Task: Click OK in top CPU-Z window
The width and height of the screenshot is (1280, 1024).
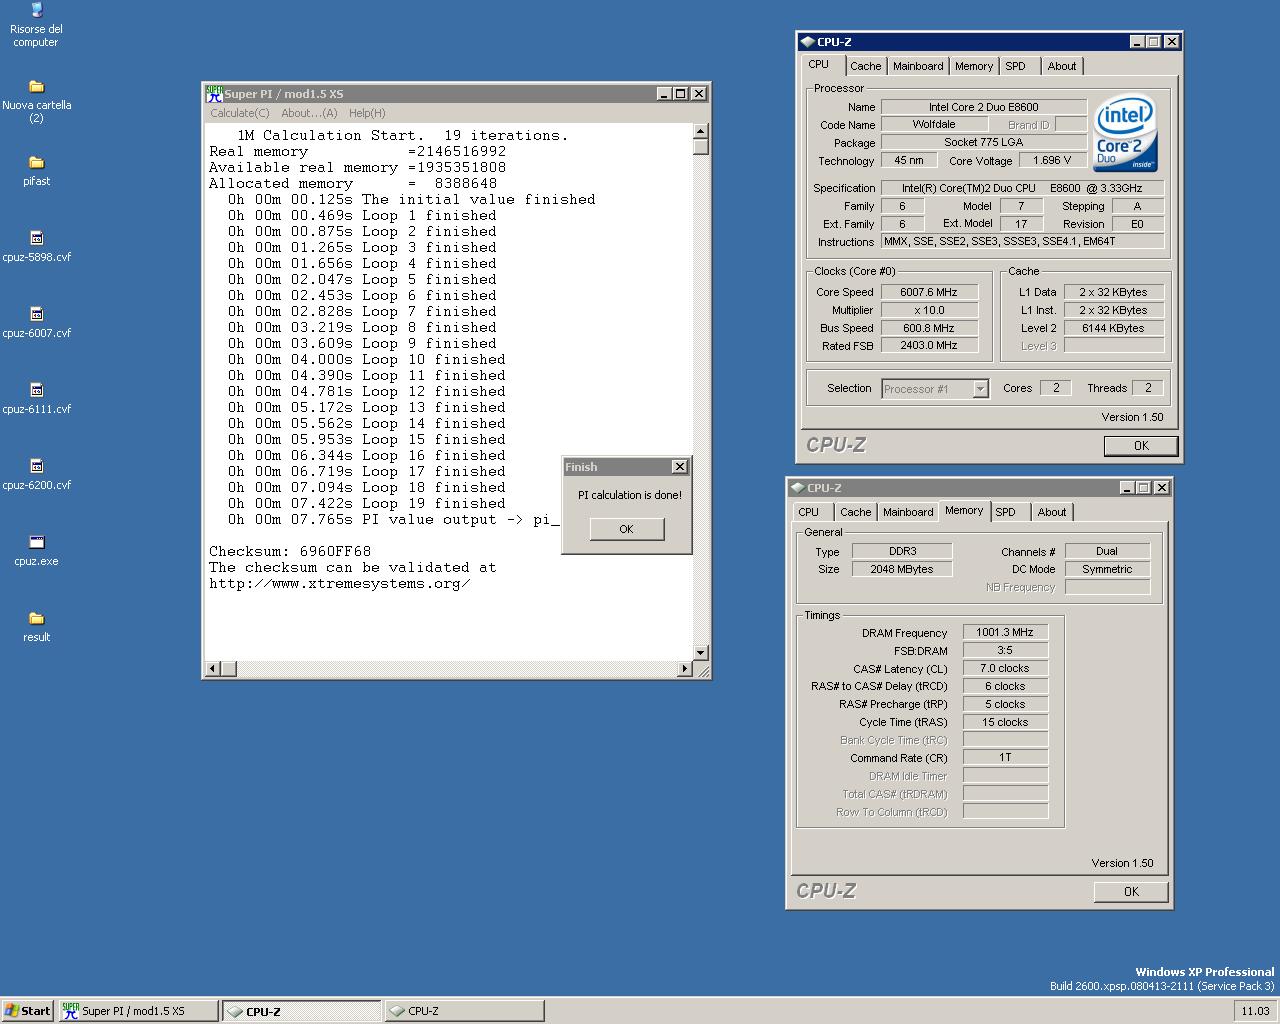Action: 1141,446
